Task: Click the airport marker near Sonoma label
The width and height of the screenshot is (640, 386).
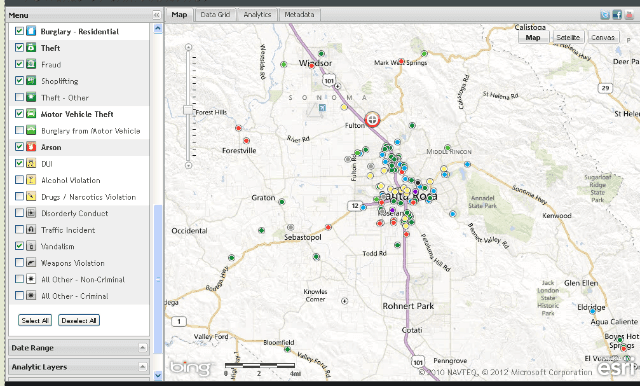Action: [x=322, y=108]
